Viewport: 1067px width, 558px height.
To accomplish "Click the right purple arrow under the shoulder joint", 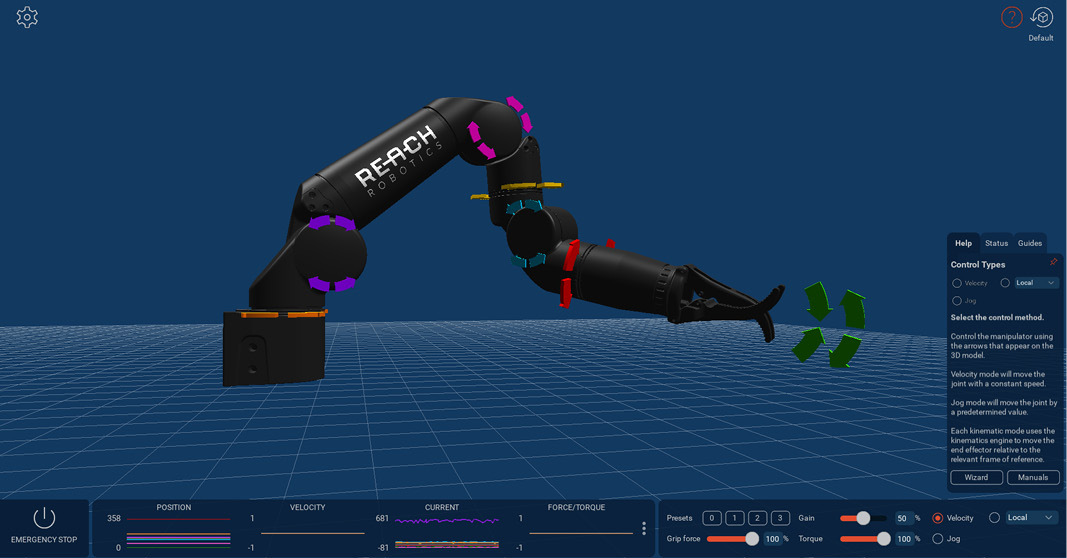I will point(345,283).
